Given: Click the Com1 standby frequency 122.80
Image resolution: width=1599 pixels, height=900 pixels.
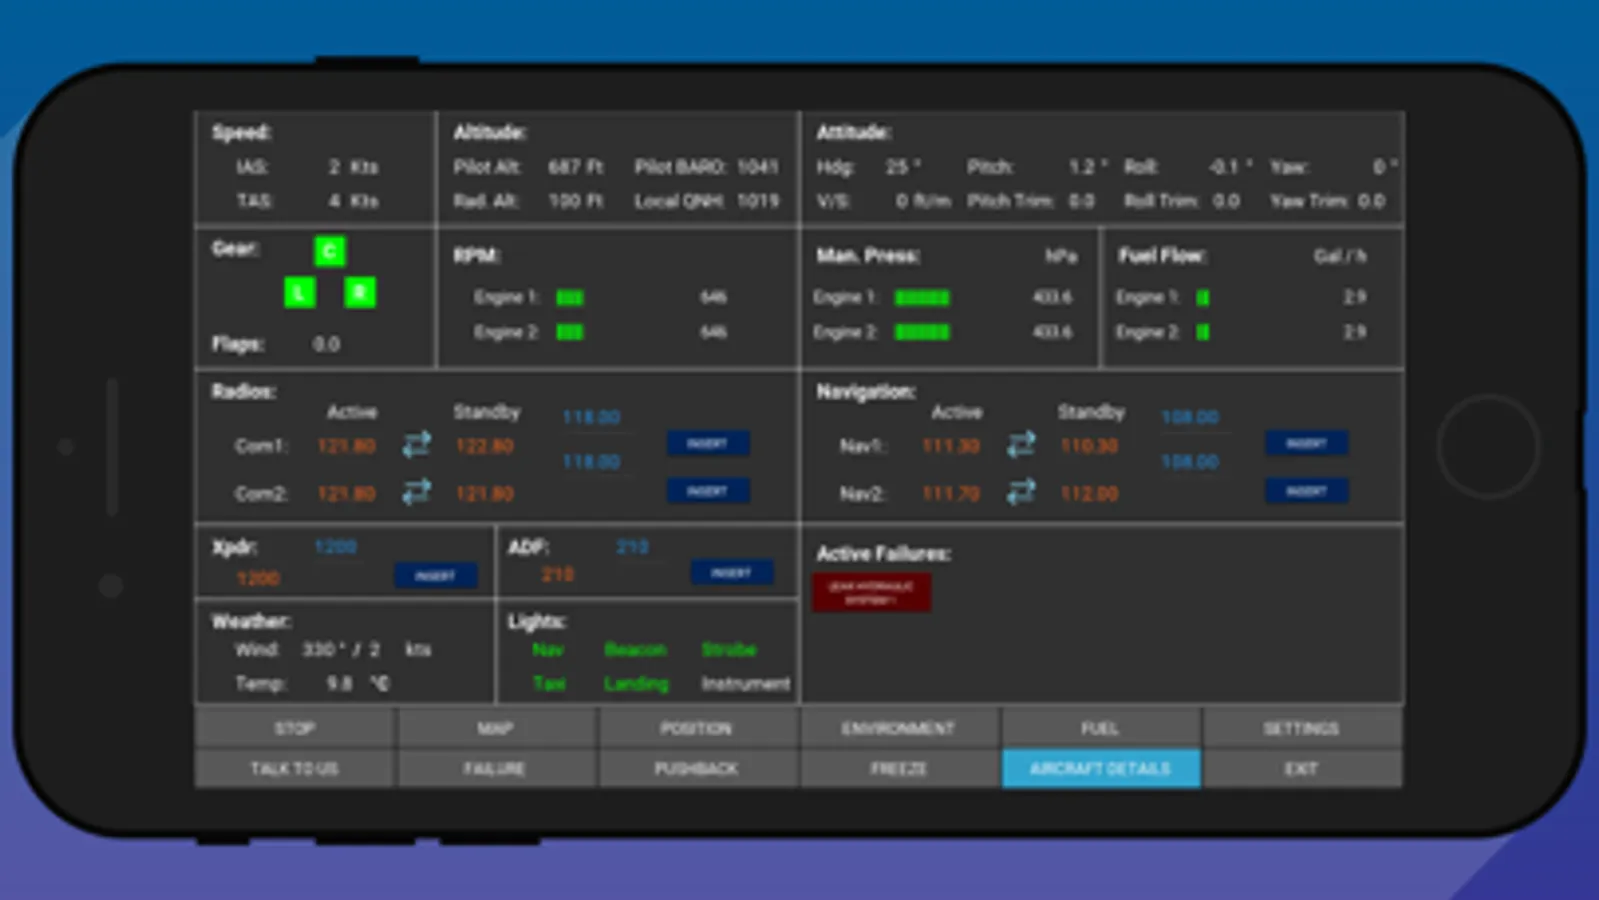Looking at the screenshot, I should coord(485,446).
